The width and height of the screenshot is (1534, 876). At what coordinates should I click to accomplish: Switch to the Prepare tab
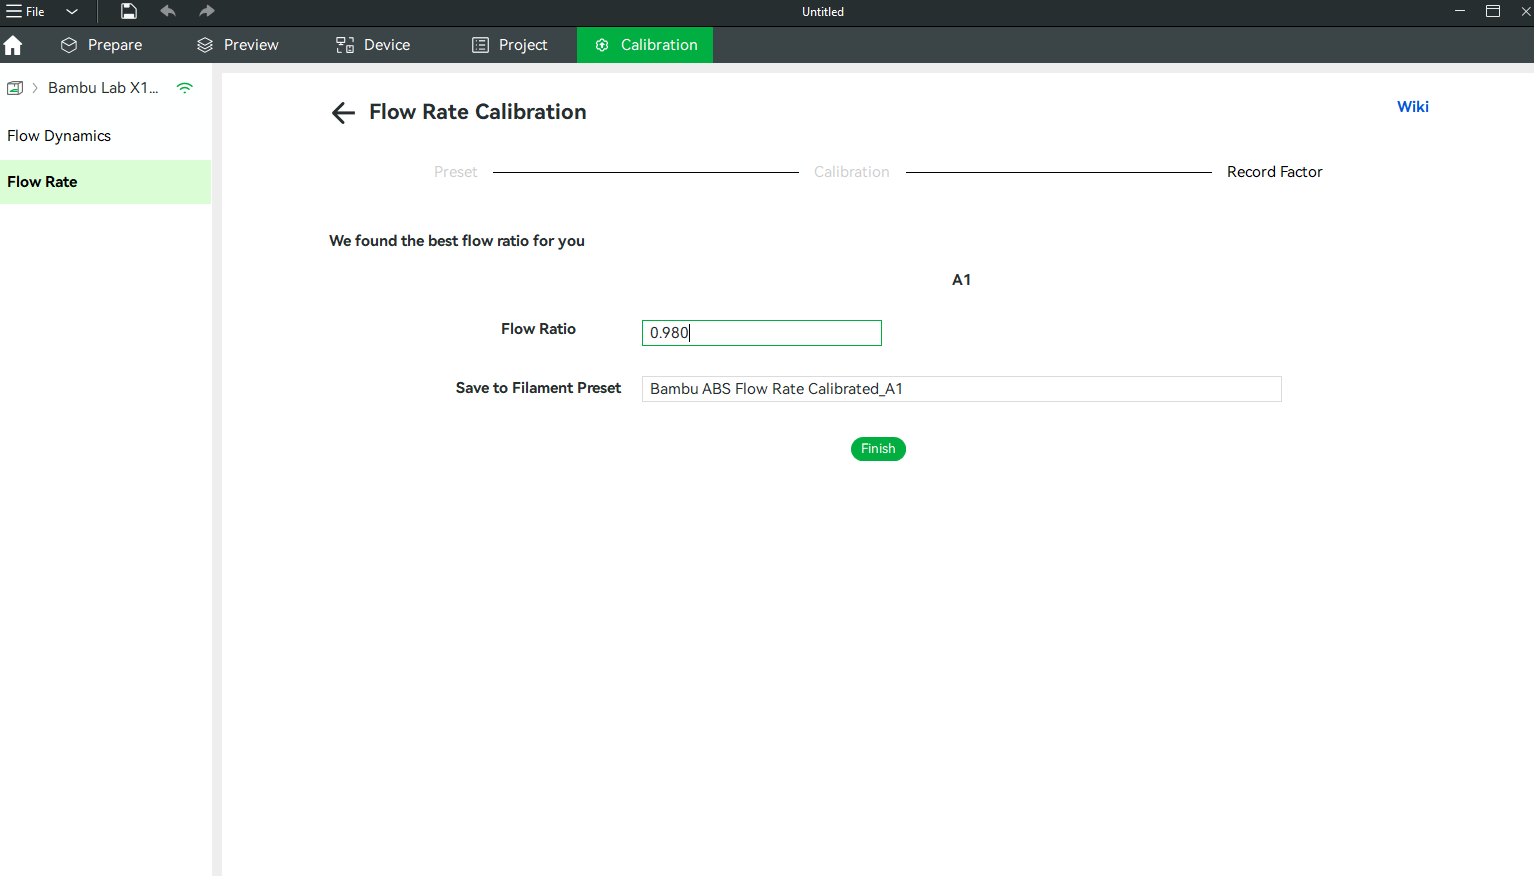[100, 45]
